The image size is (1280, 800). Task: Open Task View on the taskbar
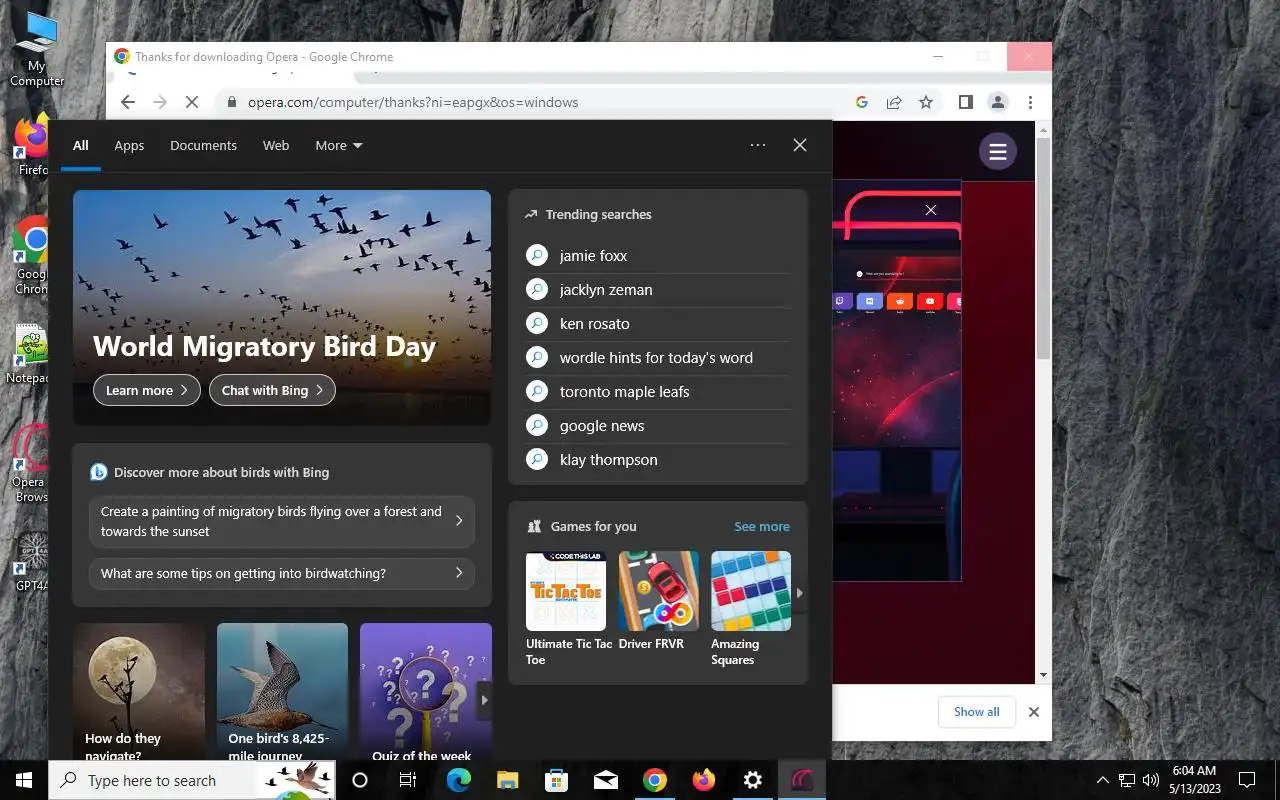click(x=407, y=780)
